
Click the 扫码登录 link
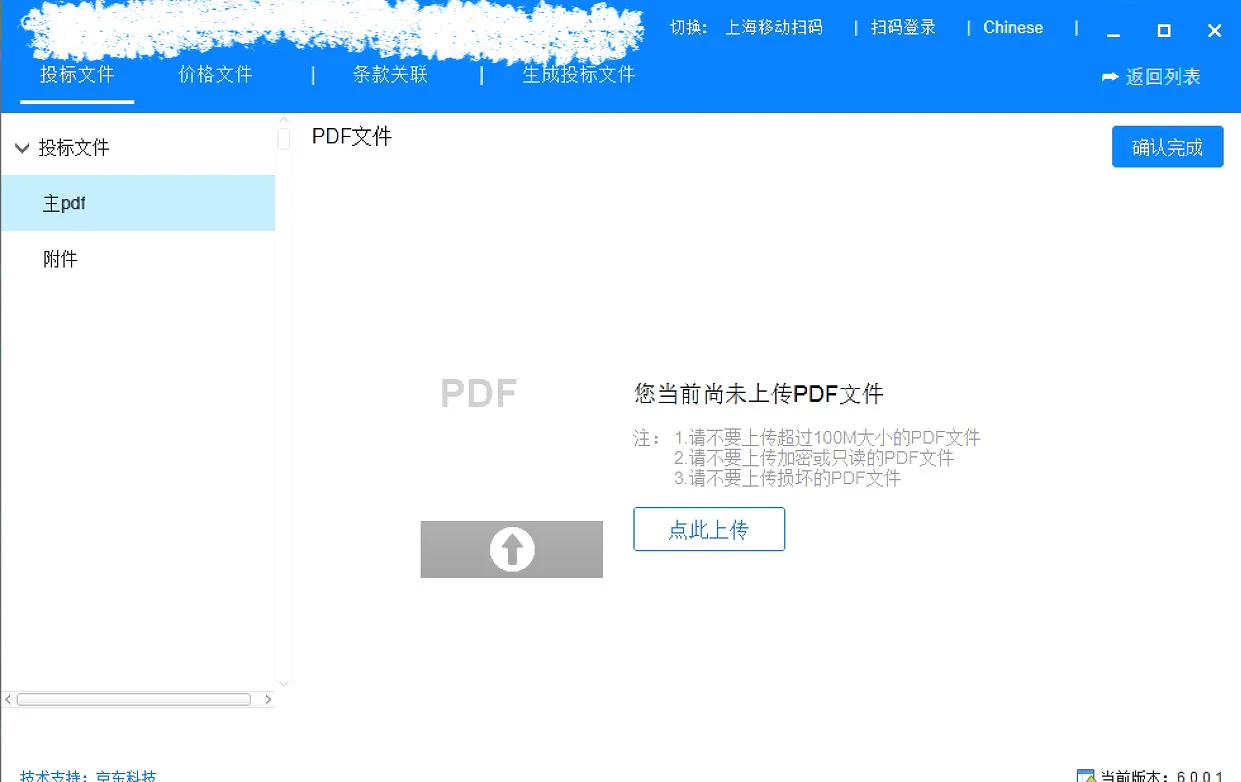901,27
